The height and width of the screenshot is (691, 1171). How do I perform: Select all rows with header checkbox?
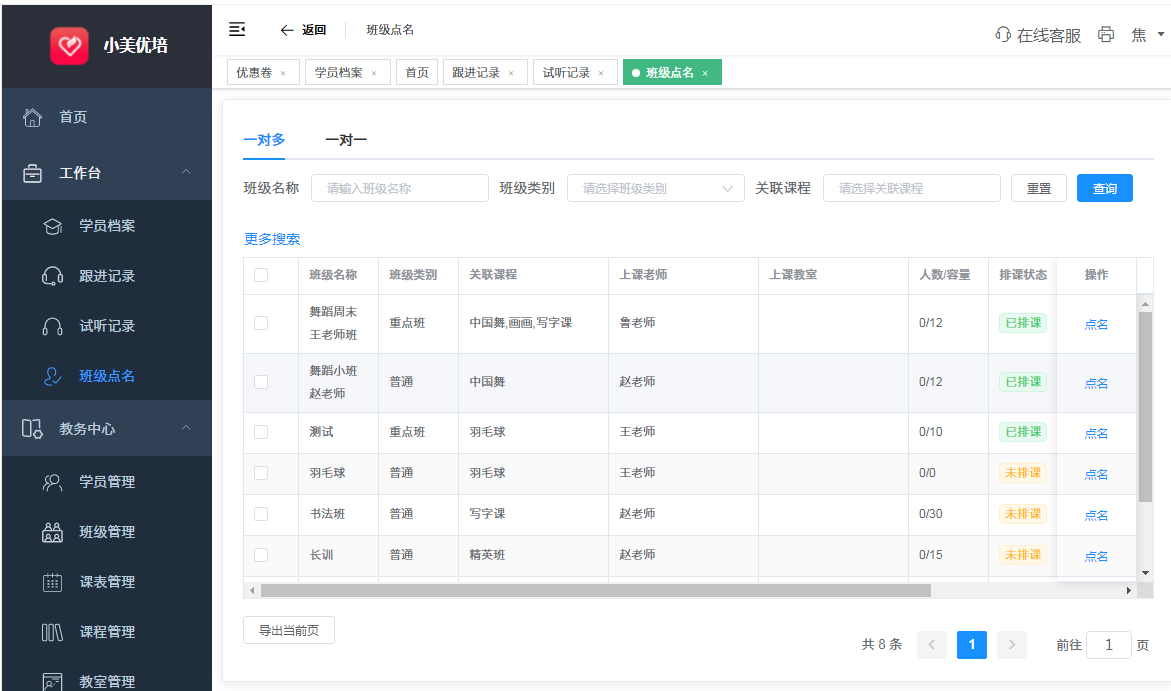pos(261,275)
